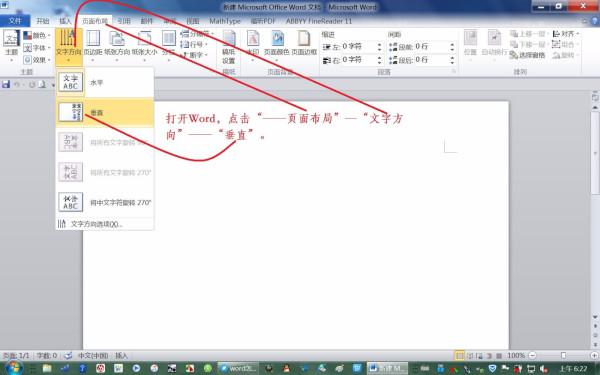Open the Watermark (水印) button
Image resolution: width=600 pixels, height=375 pixels.
tap(253, 46)
